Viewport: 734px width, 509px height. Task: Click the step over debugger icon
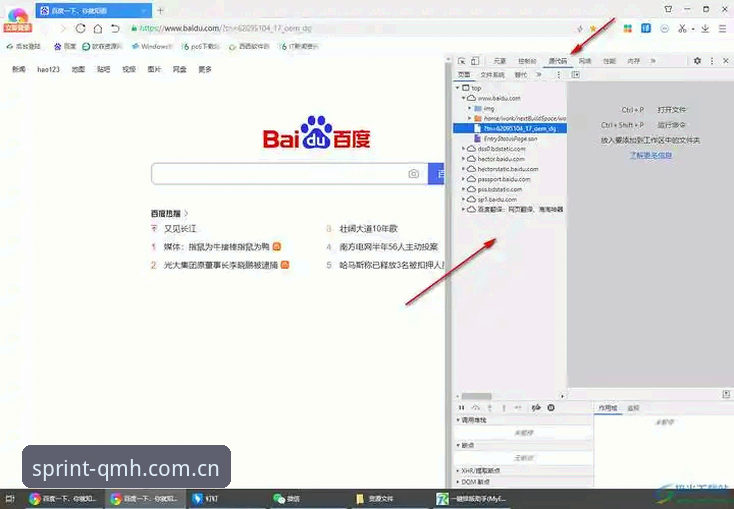tap(476, 408)
